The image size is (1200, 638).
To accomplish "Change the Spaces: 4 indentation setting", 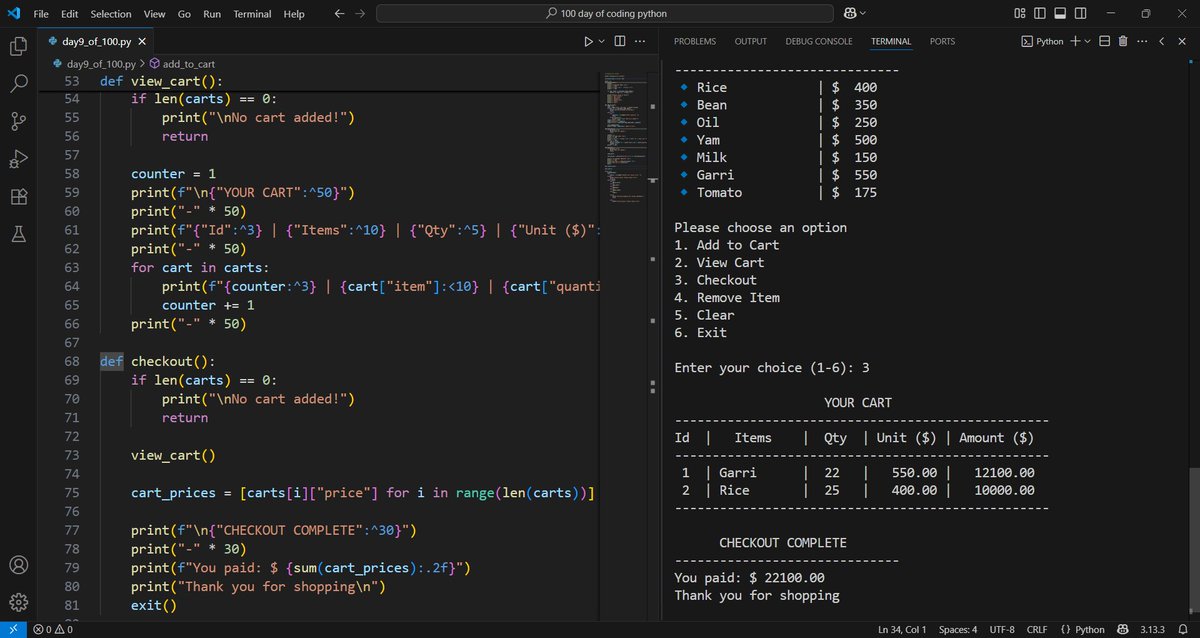I will coord(958,629).
